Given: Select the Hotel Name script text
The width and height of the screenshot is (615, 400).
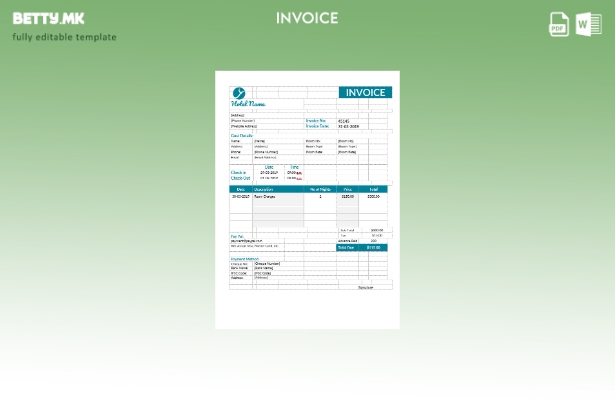Looking at the screenshot, I should click(x=249, y=104).
